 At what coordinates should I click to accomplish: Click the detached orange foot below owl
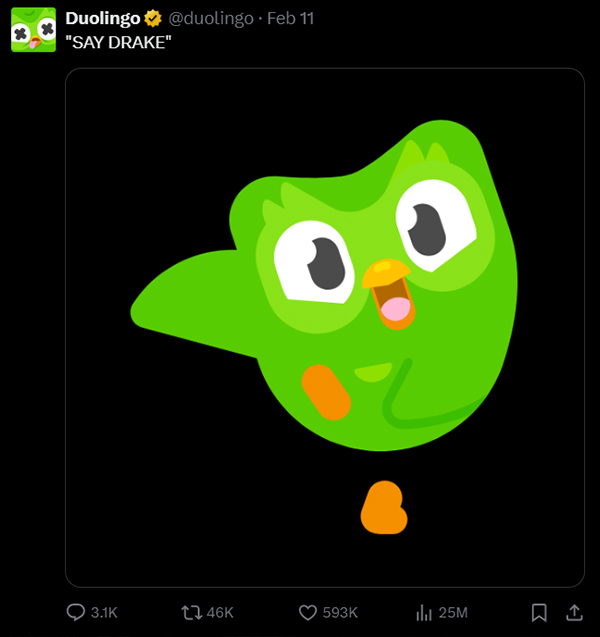pos(382,507)
